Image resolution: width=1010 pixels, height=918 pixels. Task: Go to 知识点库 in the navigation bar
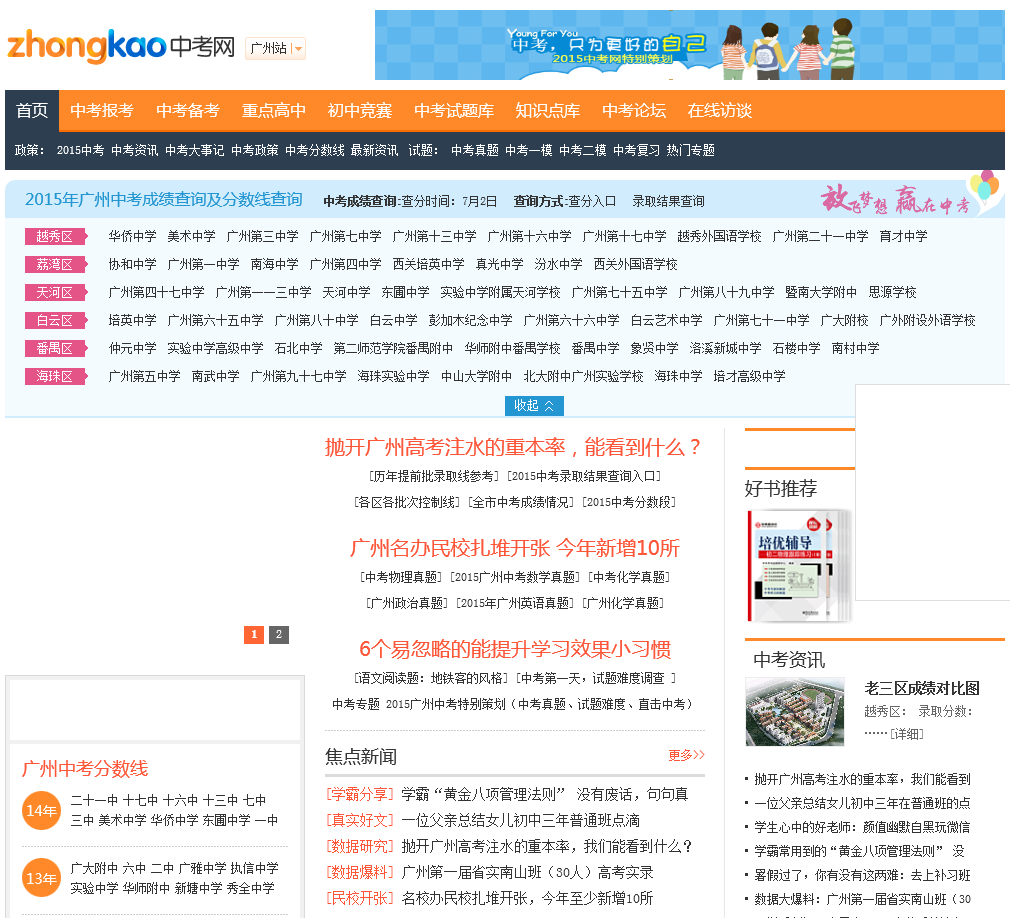pyautogui.click(x=548, y=111)
